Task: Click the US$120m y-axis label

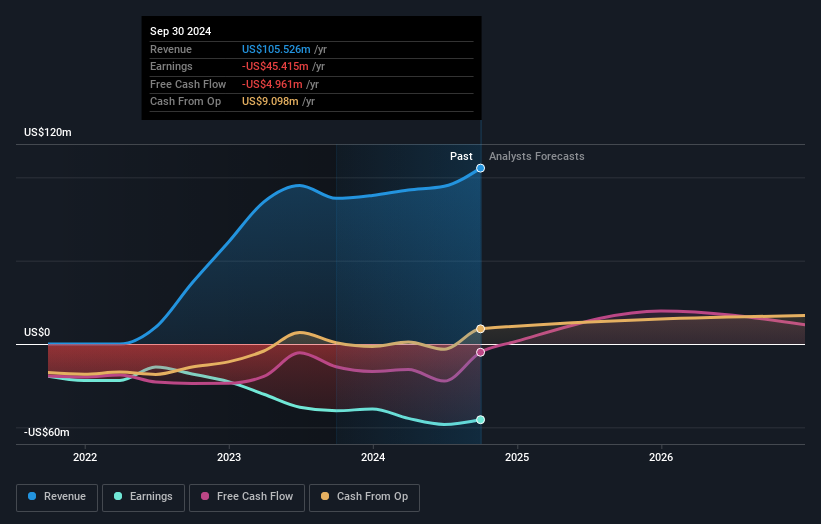Action: point(48,132)
